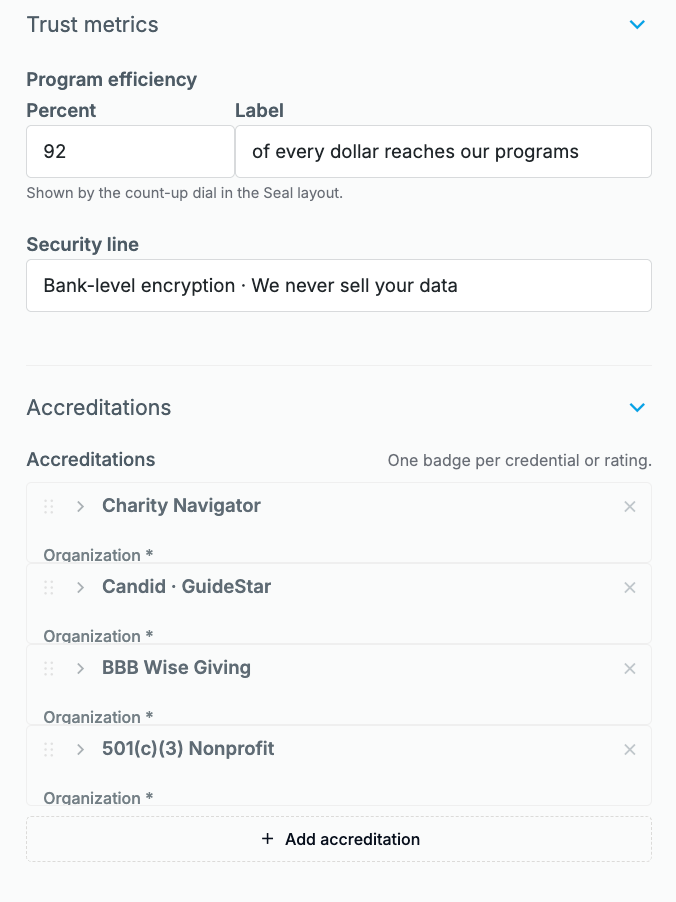Remove the Charity Navigator accreditation
Image resolution: width=676 pixels, height=902 pixels.
point(630,506)
